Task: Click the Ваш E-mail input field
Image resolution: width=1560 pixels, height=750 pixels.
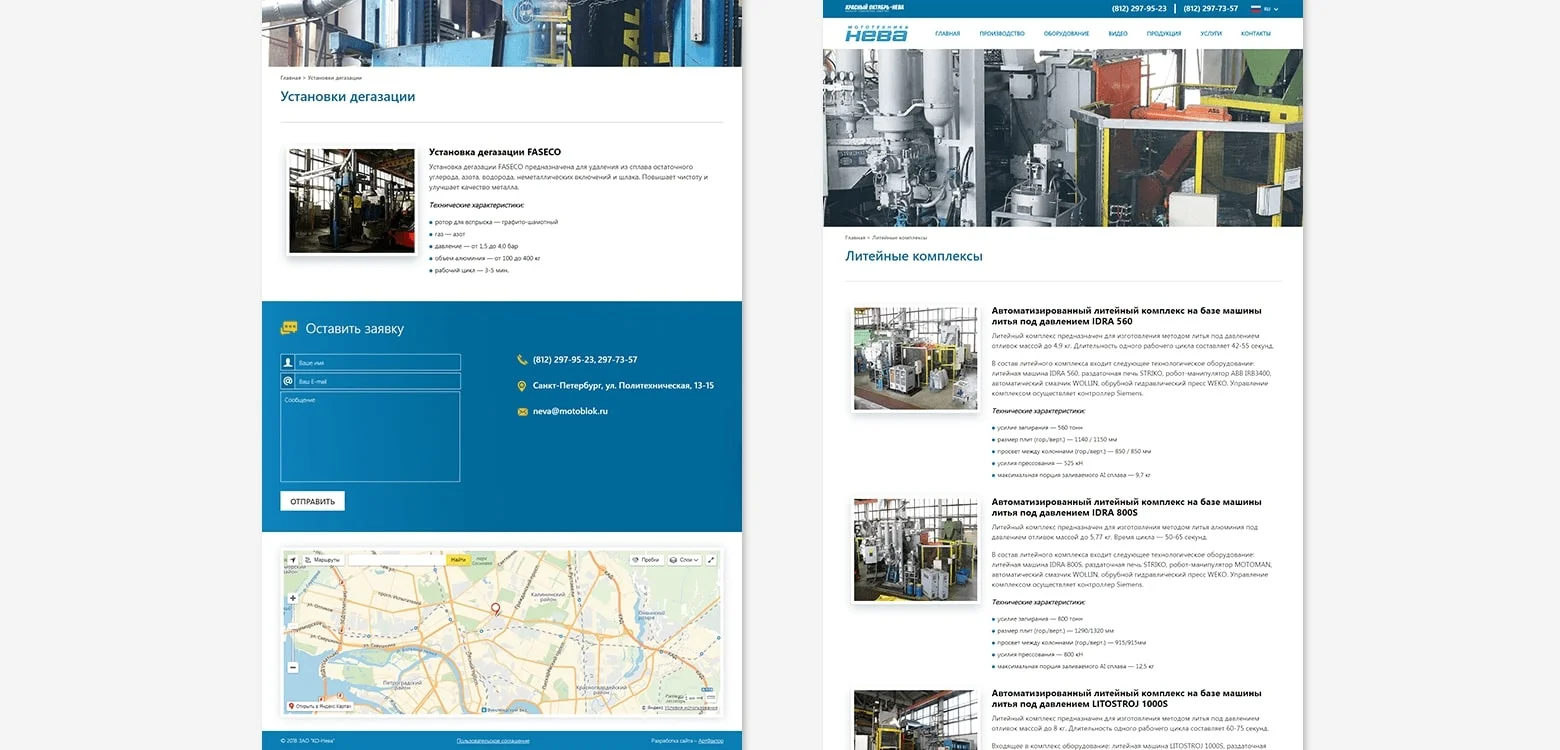Action: 370,381
